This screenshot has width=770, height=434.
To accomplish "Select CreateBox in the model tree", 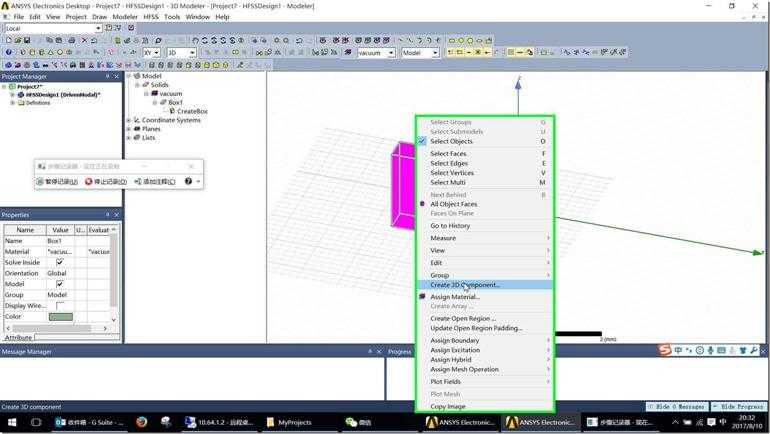I will (192, 111).
